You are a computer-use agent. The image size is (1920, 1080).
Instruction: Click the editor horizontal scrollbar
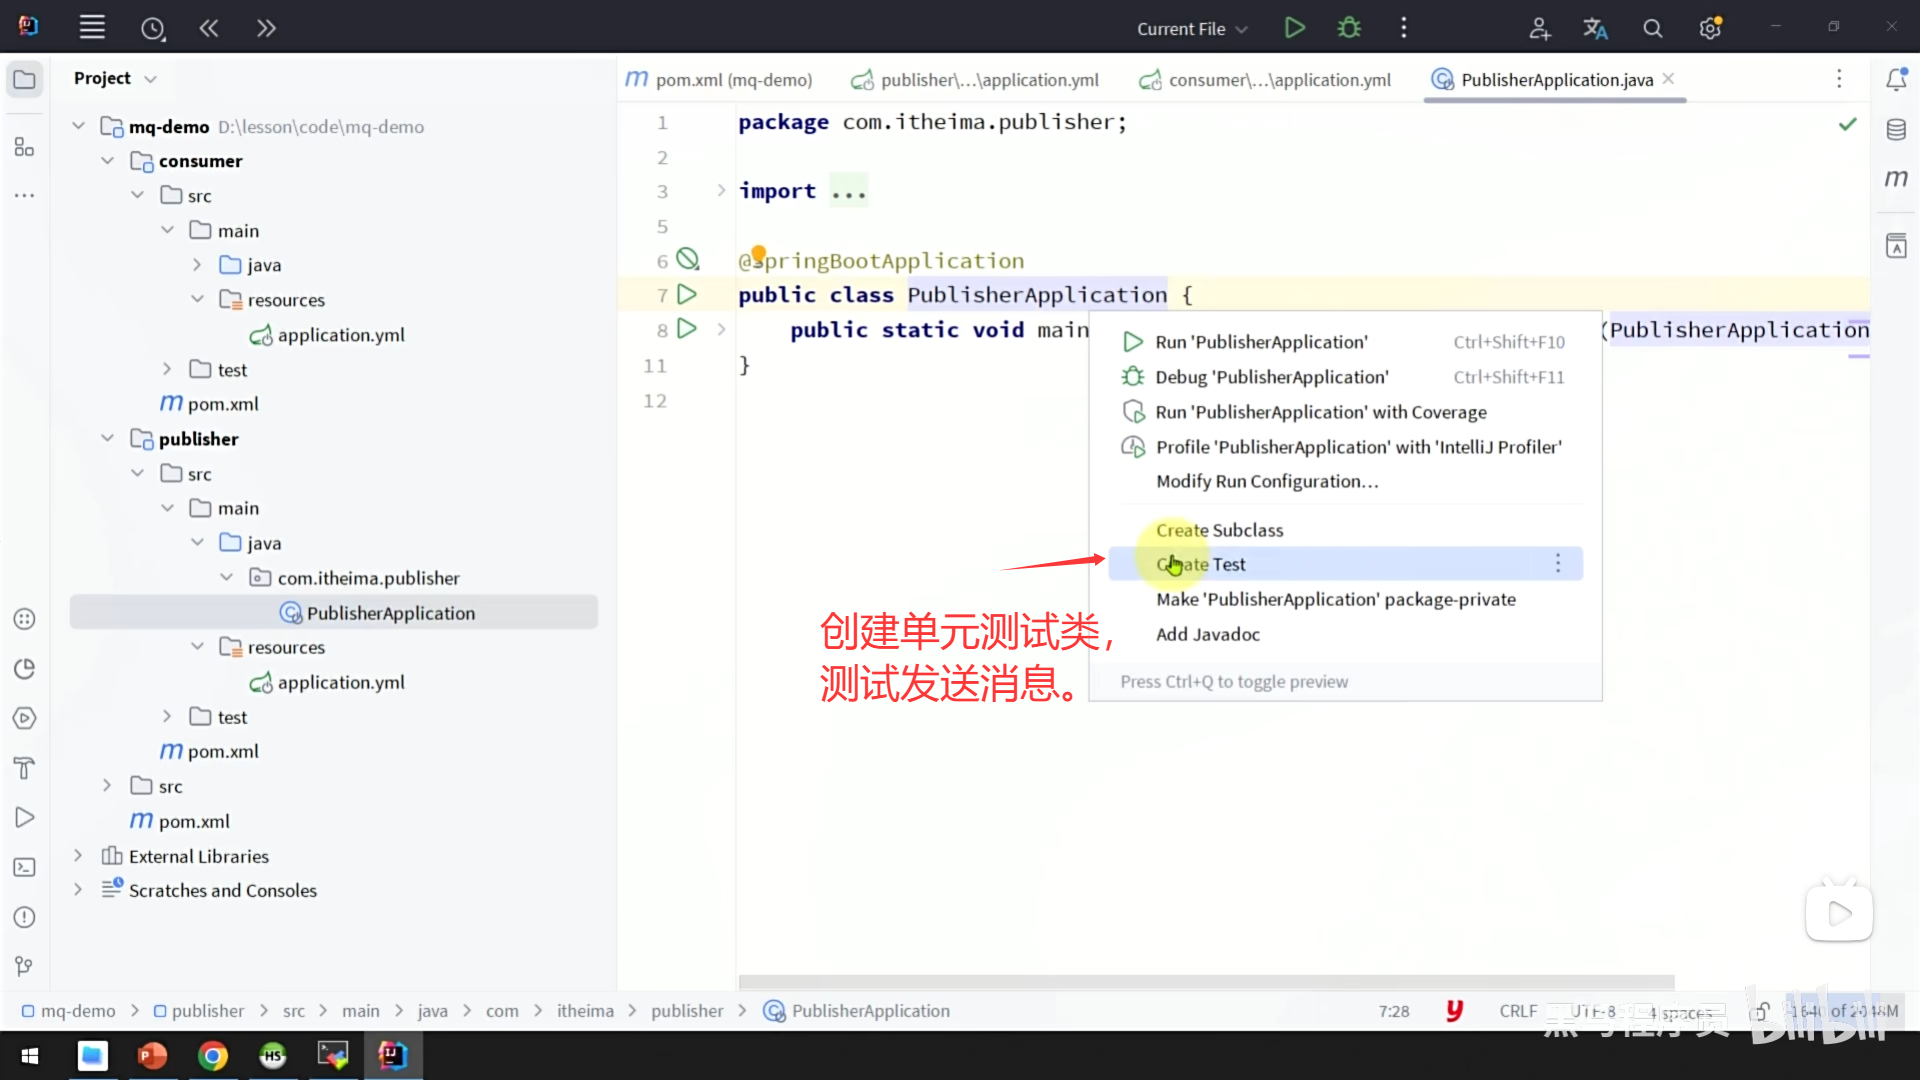tap(1205, 982)
